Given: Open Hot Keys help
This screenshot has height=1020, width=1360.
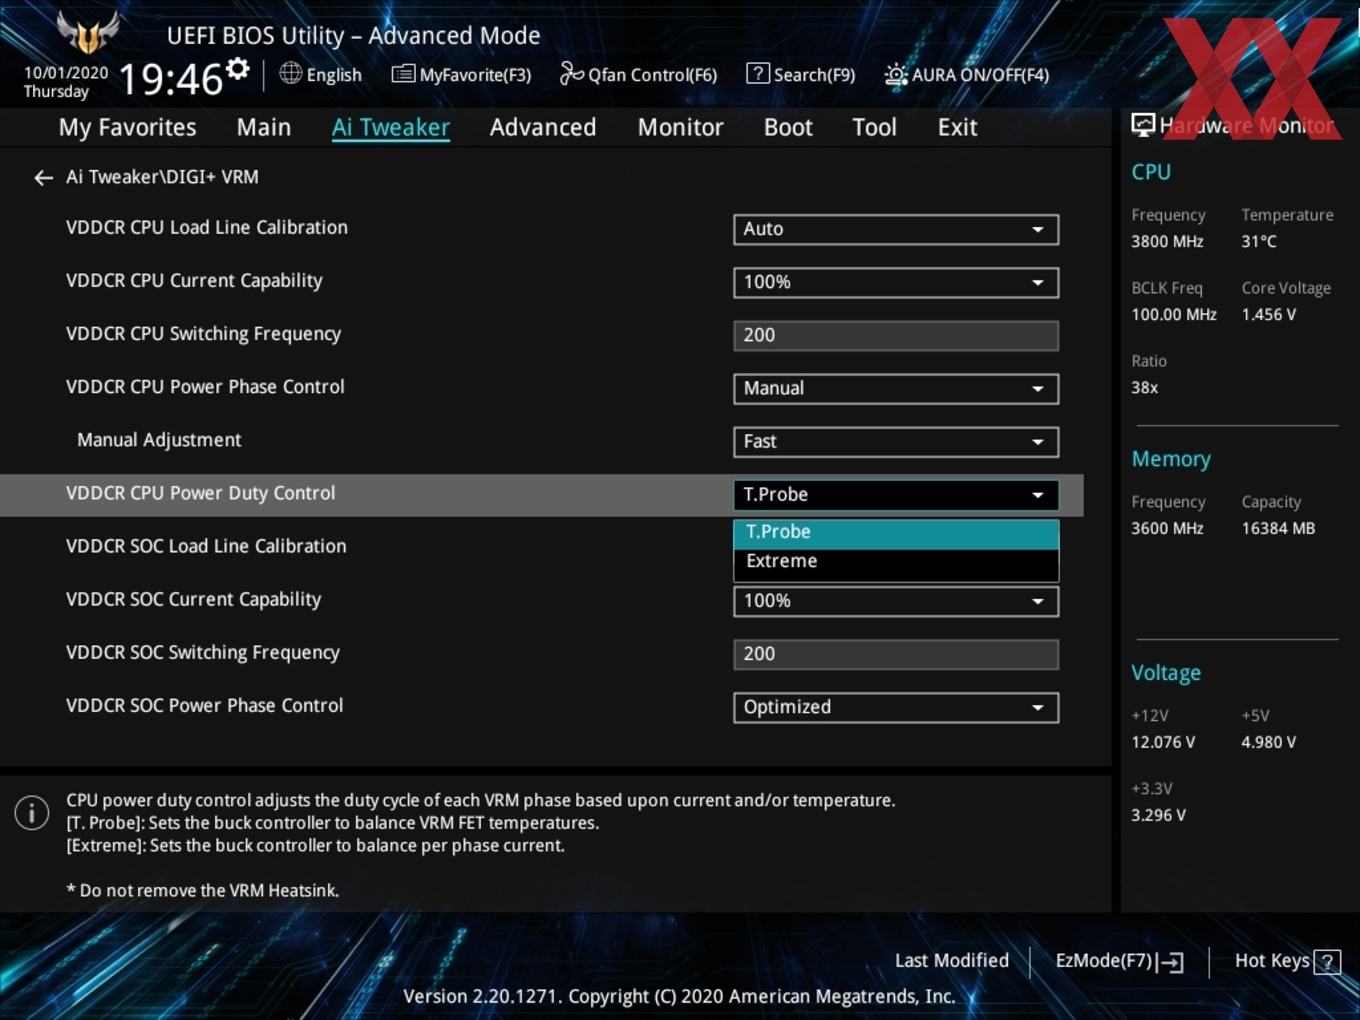Looking at the screenshot, I should click(x=1272, y=961).
